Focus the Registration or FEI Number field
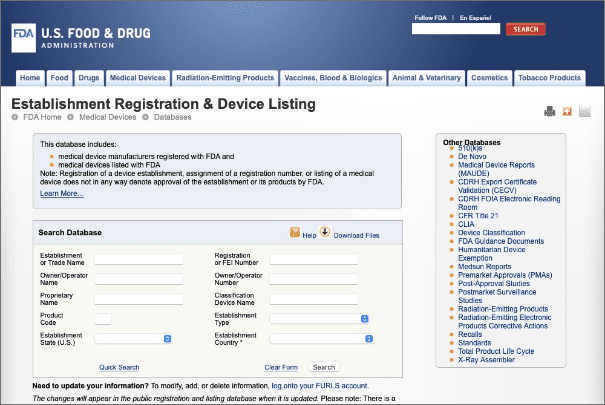 pos(313,259)
